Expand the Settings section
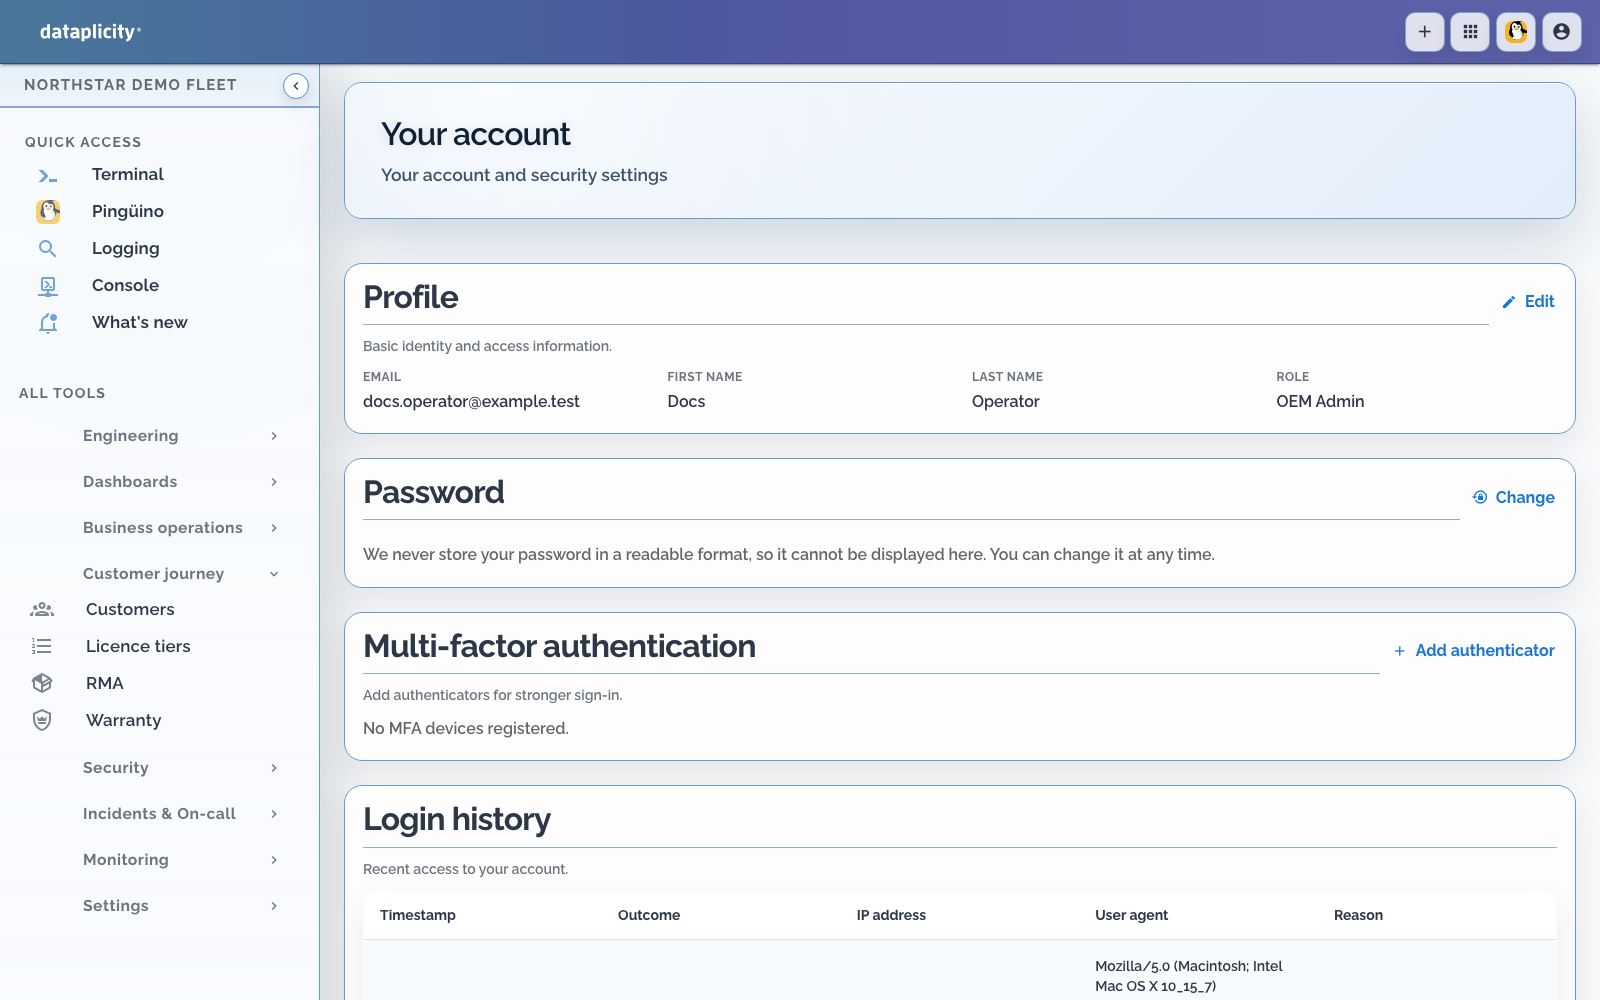The width and height of the screenshot is (1600, 1000). (180, 906)
